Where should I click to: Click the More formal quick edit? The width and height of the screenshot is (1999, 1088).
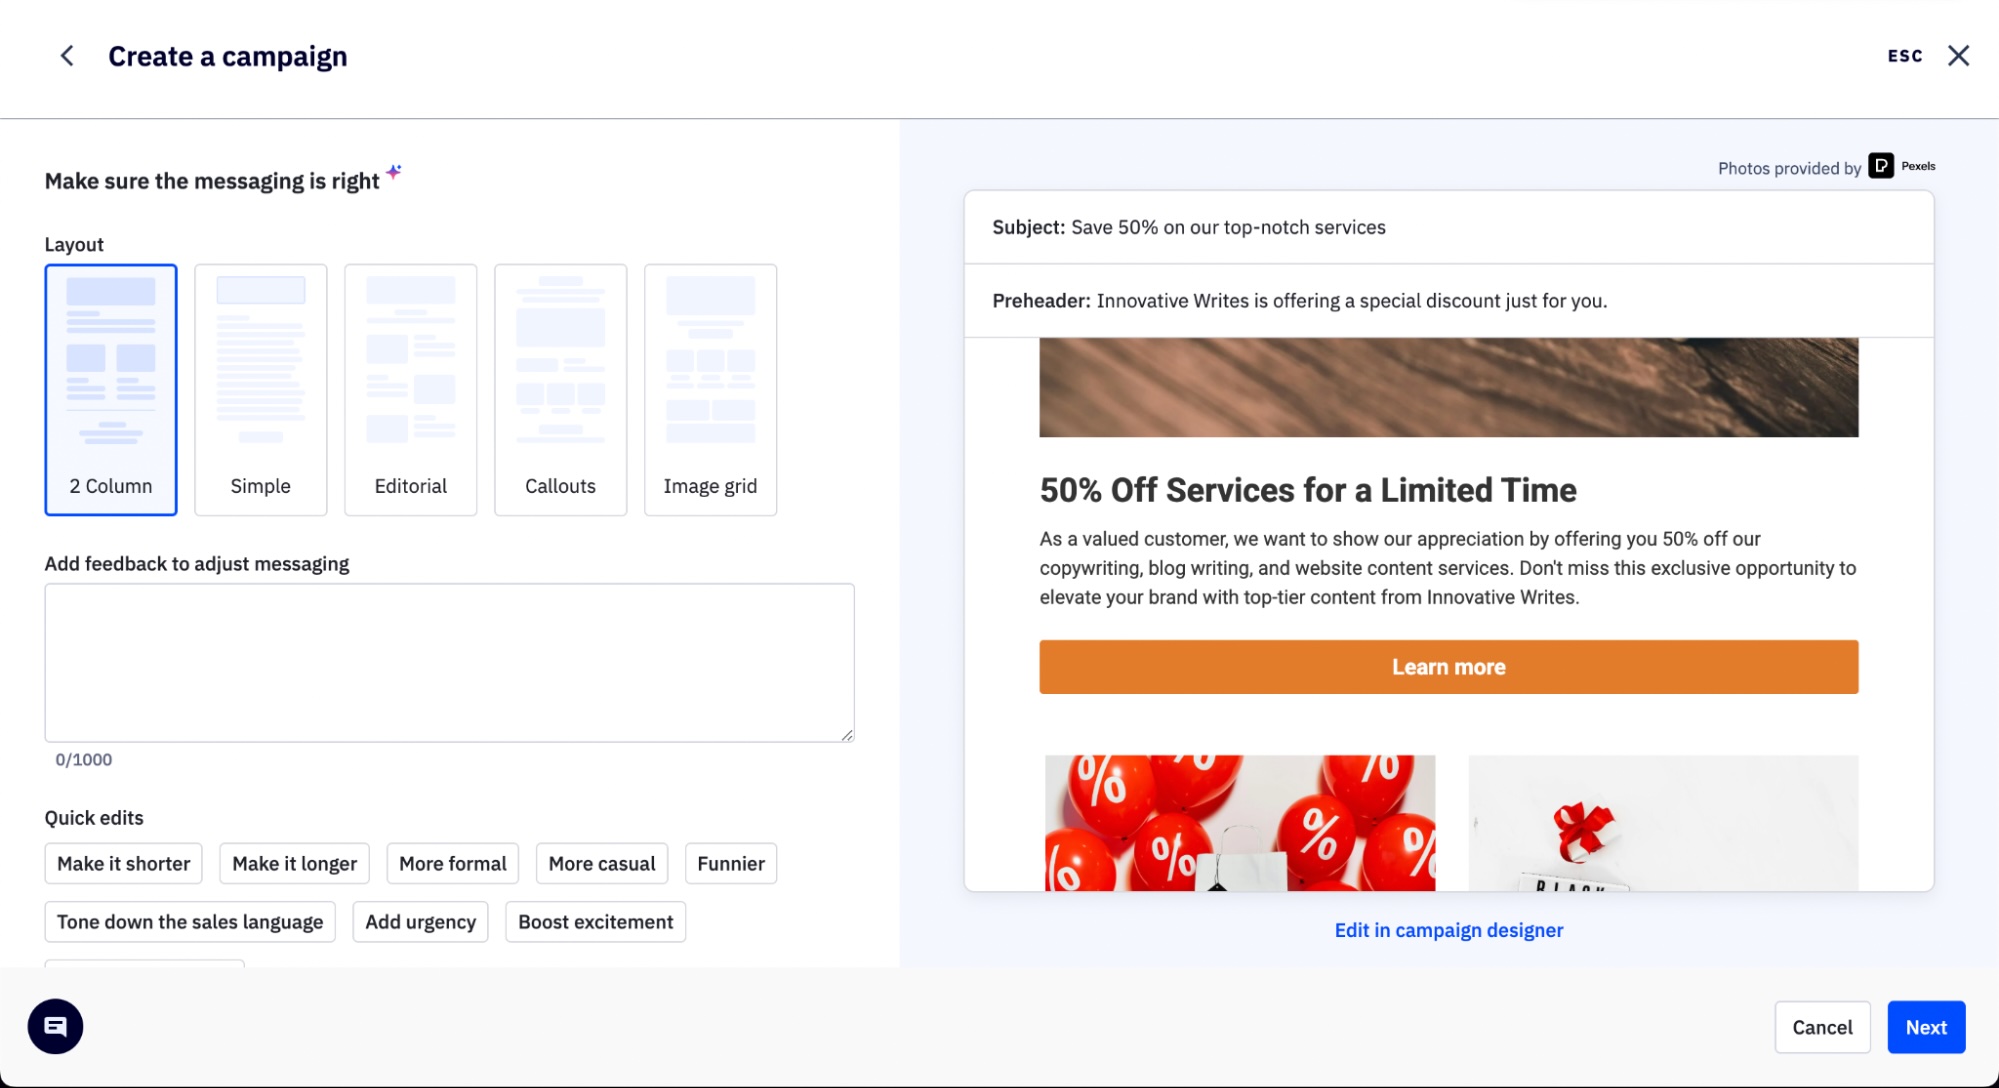pyautogui.click(x=452, y=863)
